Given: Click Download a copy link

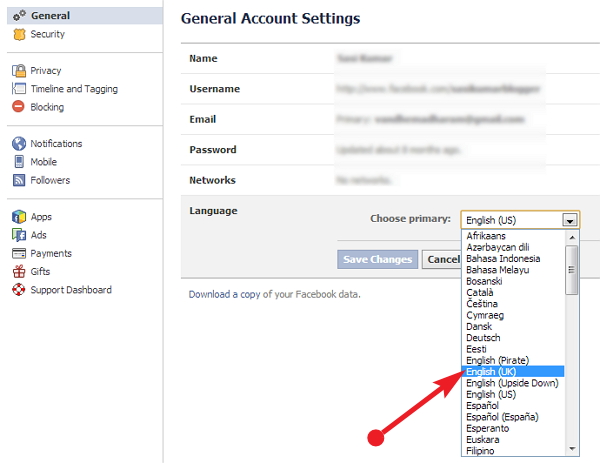Looking at the screenshot, I should click(224, 294).
